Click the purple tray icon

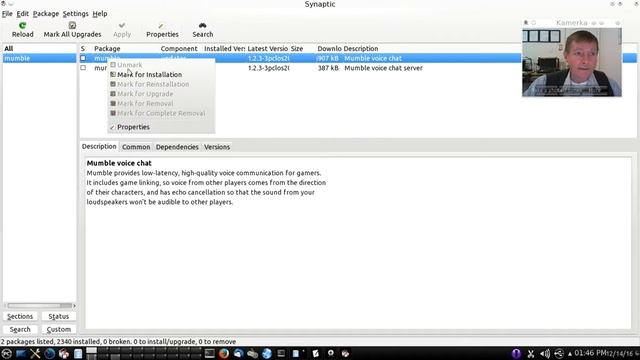coord(516,353)
